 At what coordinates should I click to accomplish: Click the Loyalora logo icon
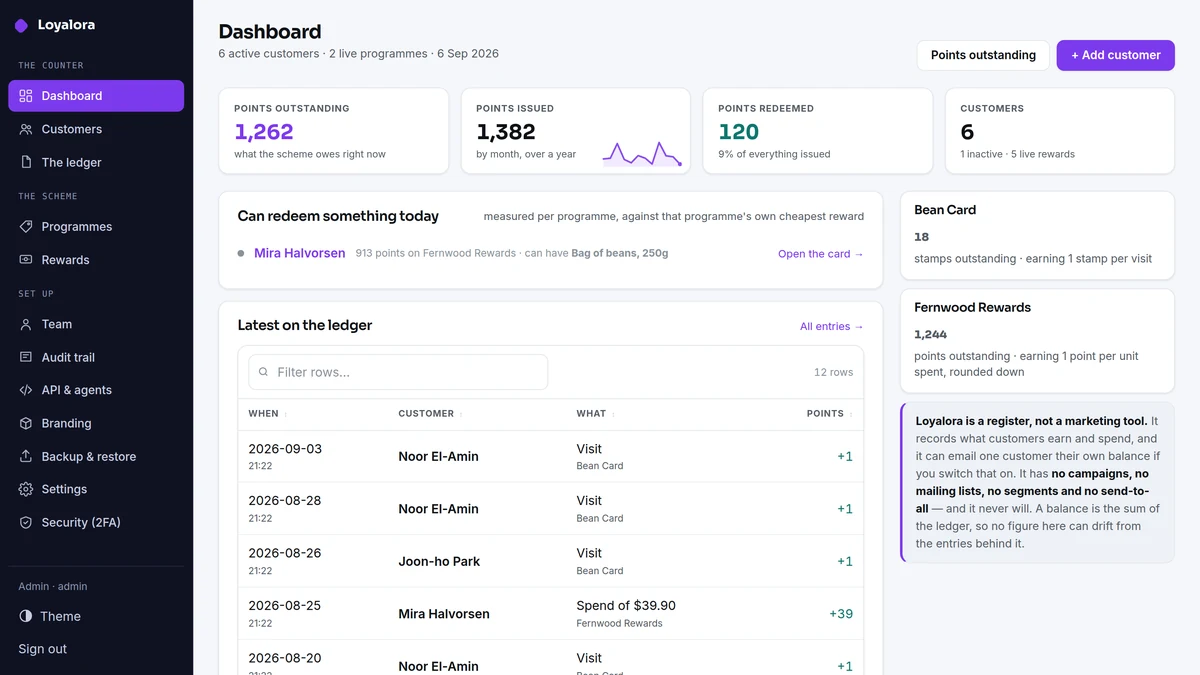pos(21,25)
